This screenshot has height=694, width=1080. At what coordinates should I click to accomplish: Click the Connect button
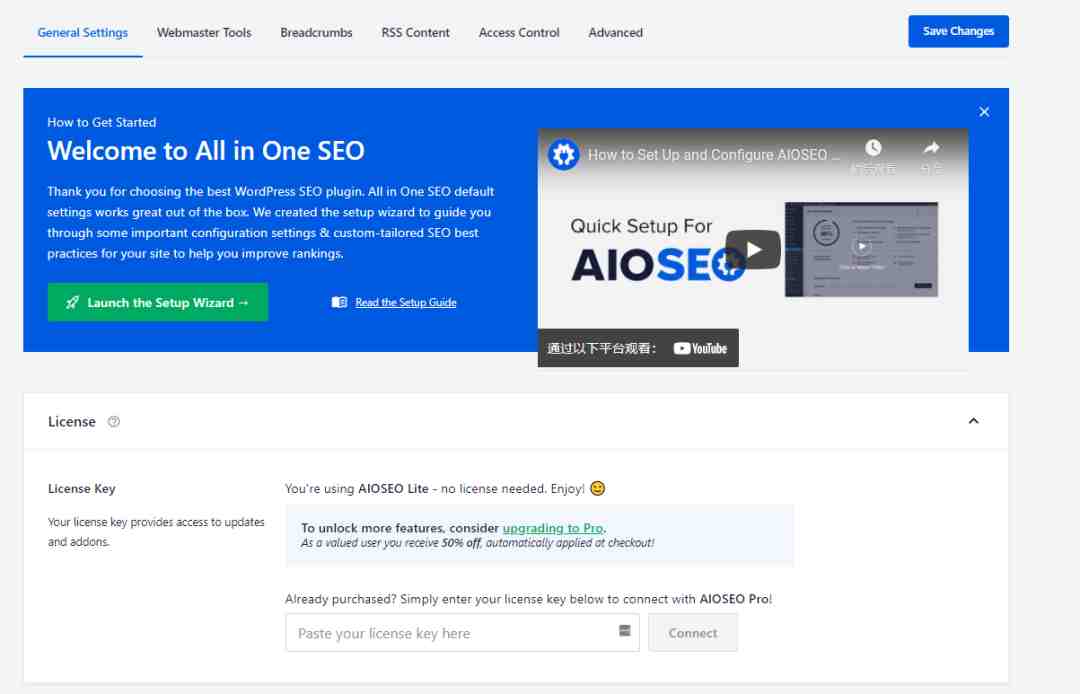[x=692, y=633]
